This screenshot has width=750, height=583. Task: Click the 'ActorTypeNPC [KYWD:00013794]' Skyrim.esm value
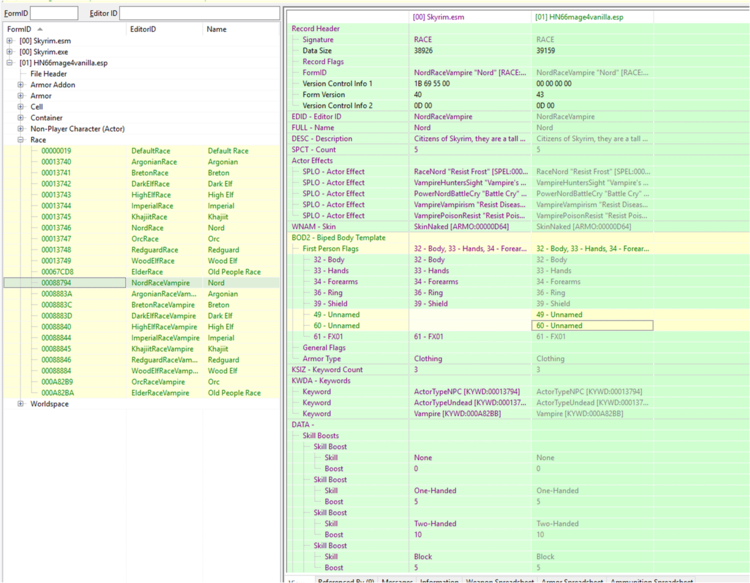click(467, 392)
